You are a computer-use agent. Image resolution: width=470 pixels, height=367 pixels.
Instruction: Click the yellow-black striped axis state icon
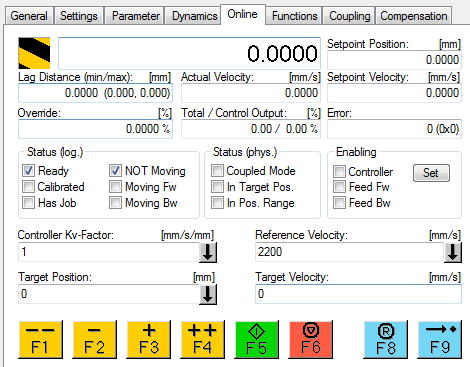[34, 53]
